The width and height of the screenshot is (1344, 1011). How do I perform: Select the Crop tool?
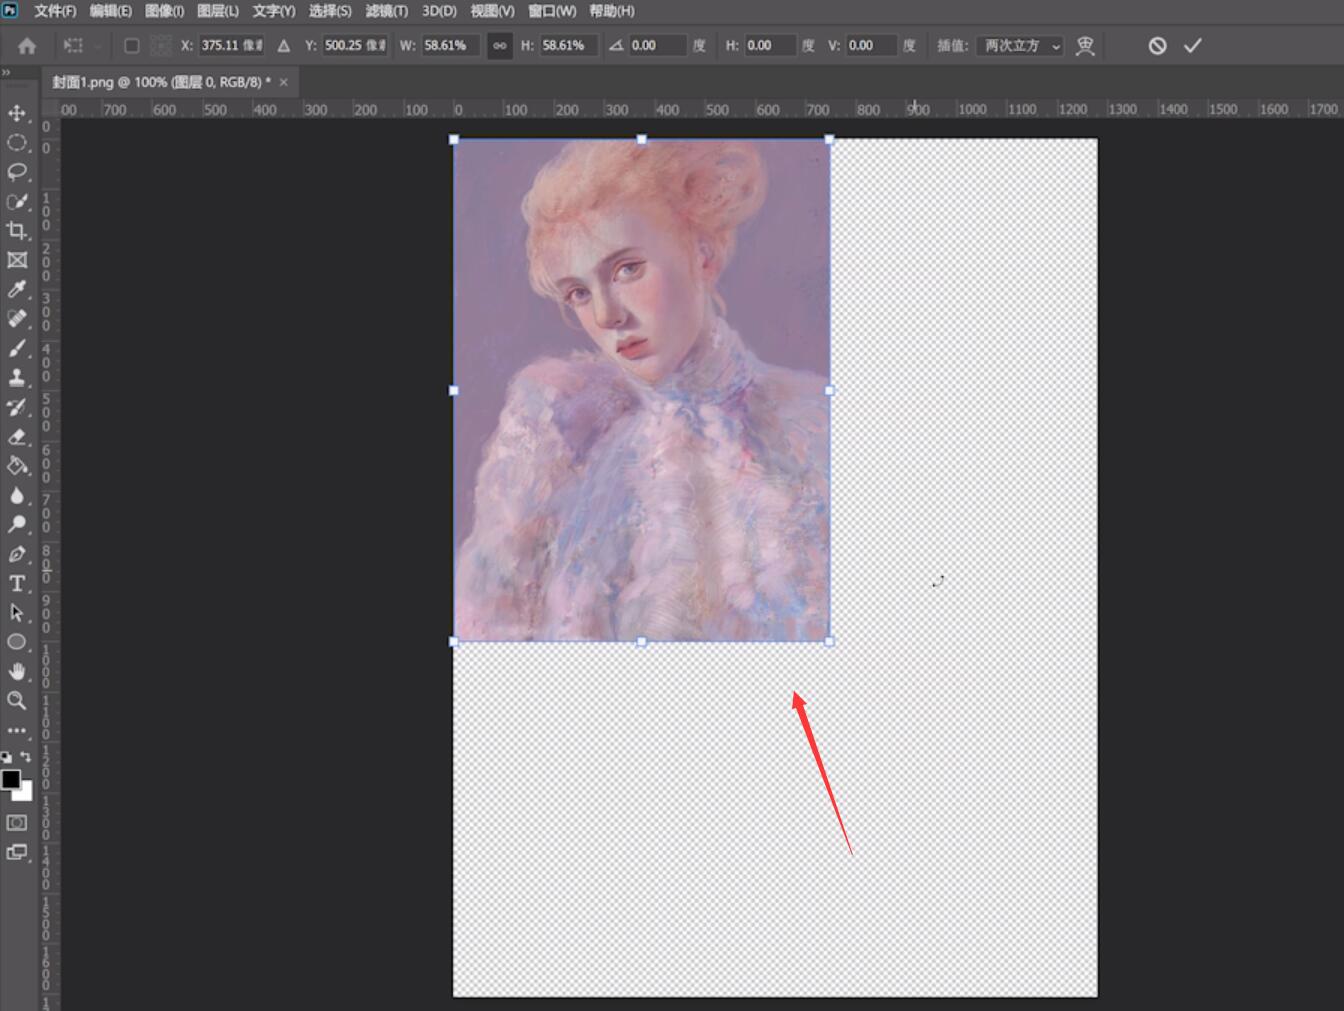(17, 231)
